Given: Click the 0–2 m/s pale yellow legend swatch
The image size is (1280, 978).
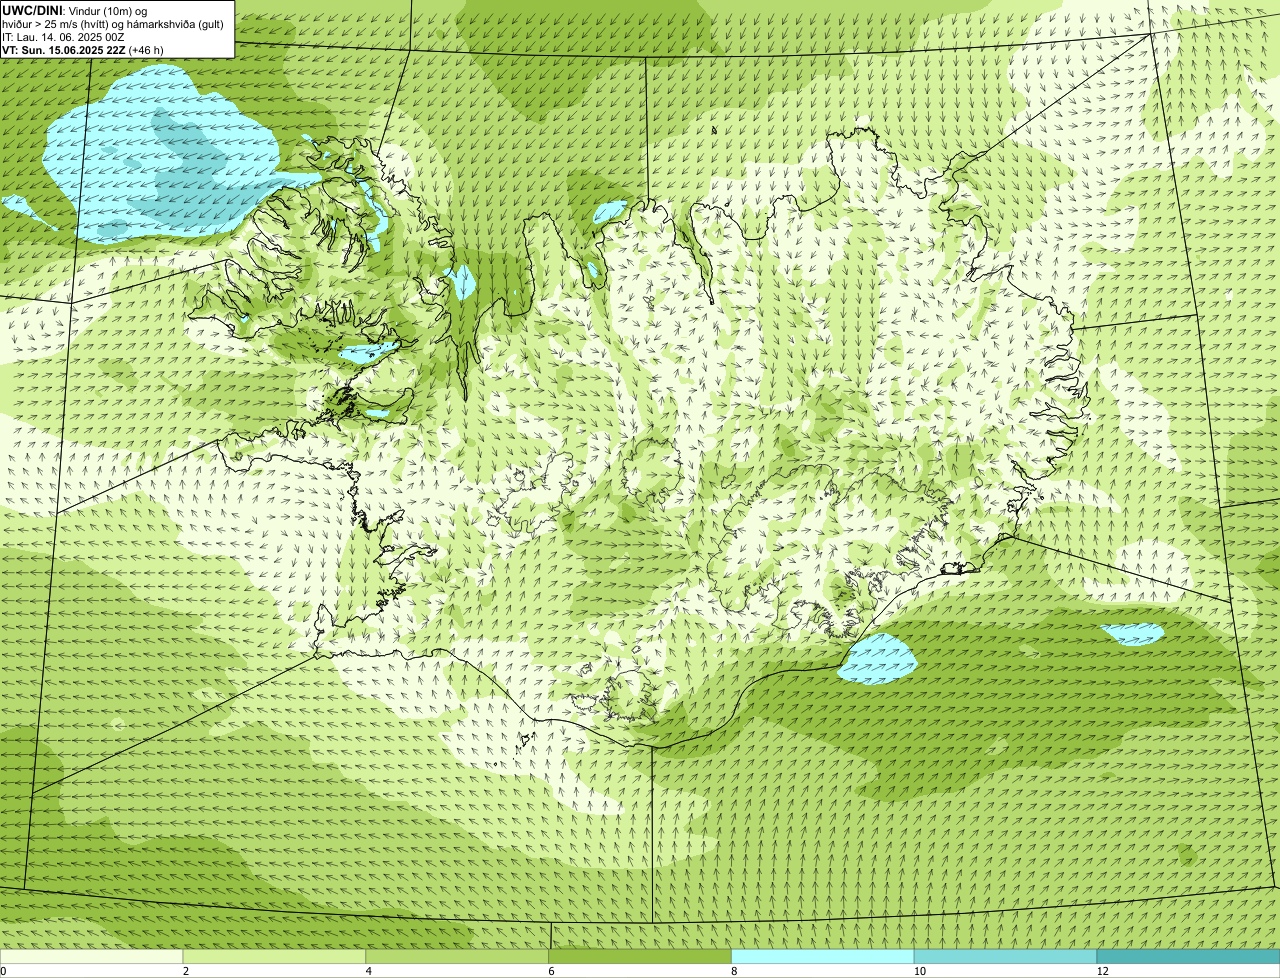Looking at the screenshot, I should click(93, 957).
